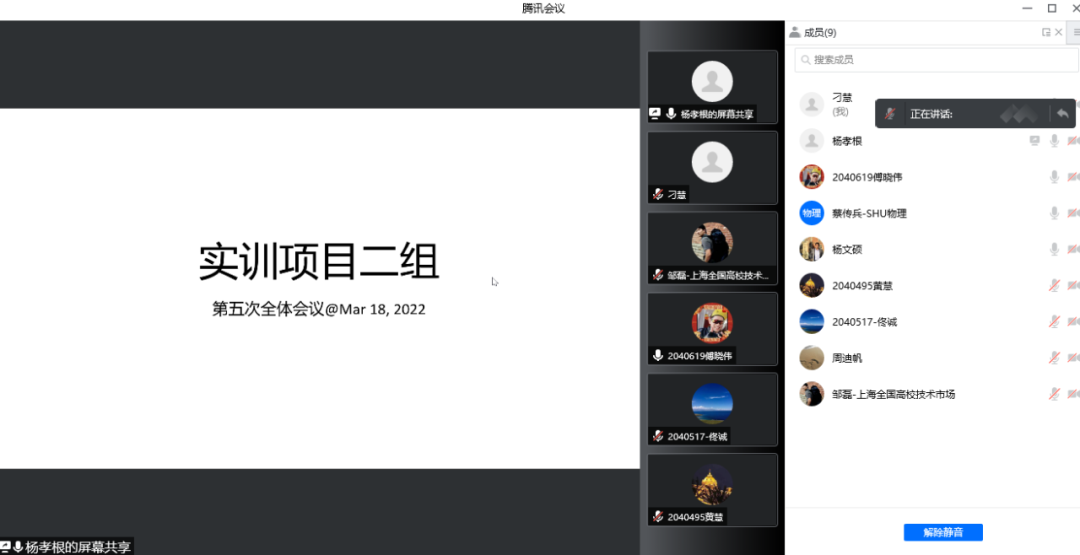Toggle the microphone of 2040619傅晓伟 in the members list
1080x555 pixels.
[1054, 177]
